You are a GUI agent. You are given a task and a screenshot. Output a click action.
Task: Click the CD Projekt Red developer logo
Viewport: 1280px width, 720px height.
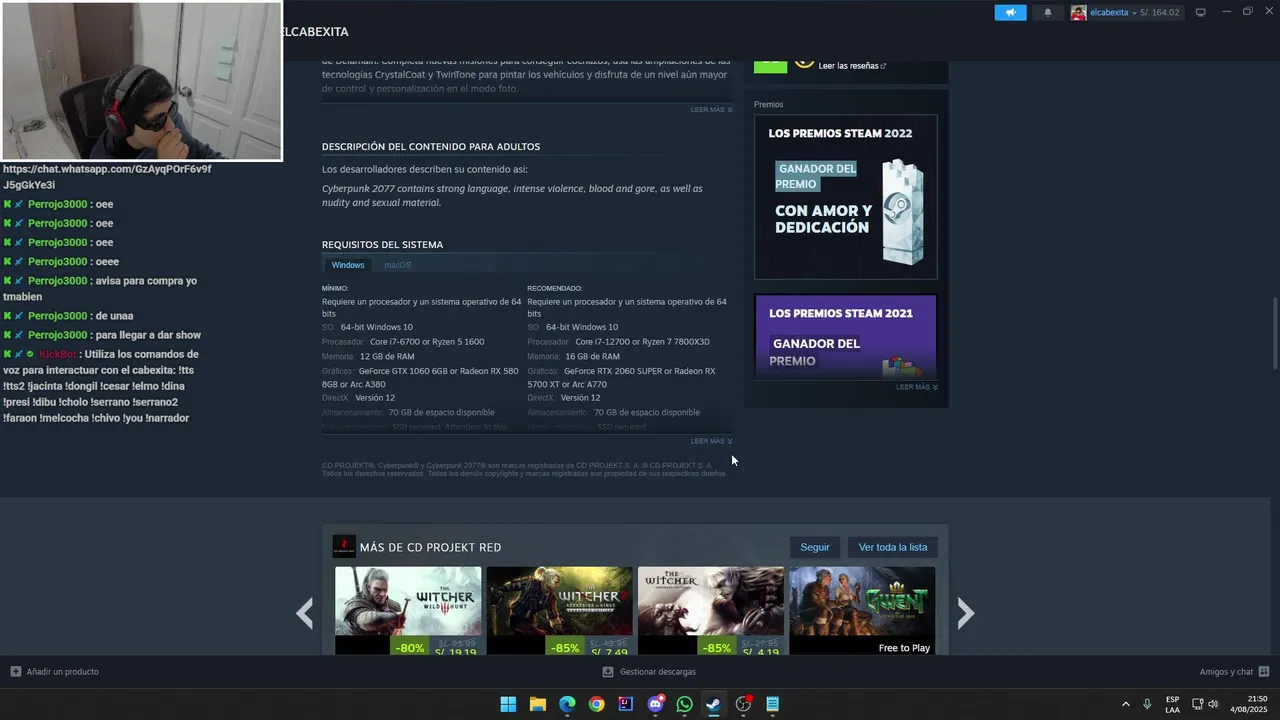(x=344, y=547)
